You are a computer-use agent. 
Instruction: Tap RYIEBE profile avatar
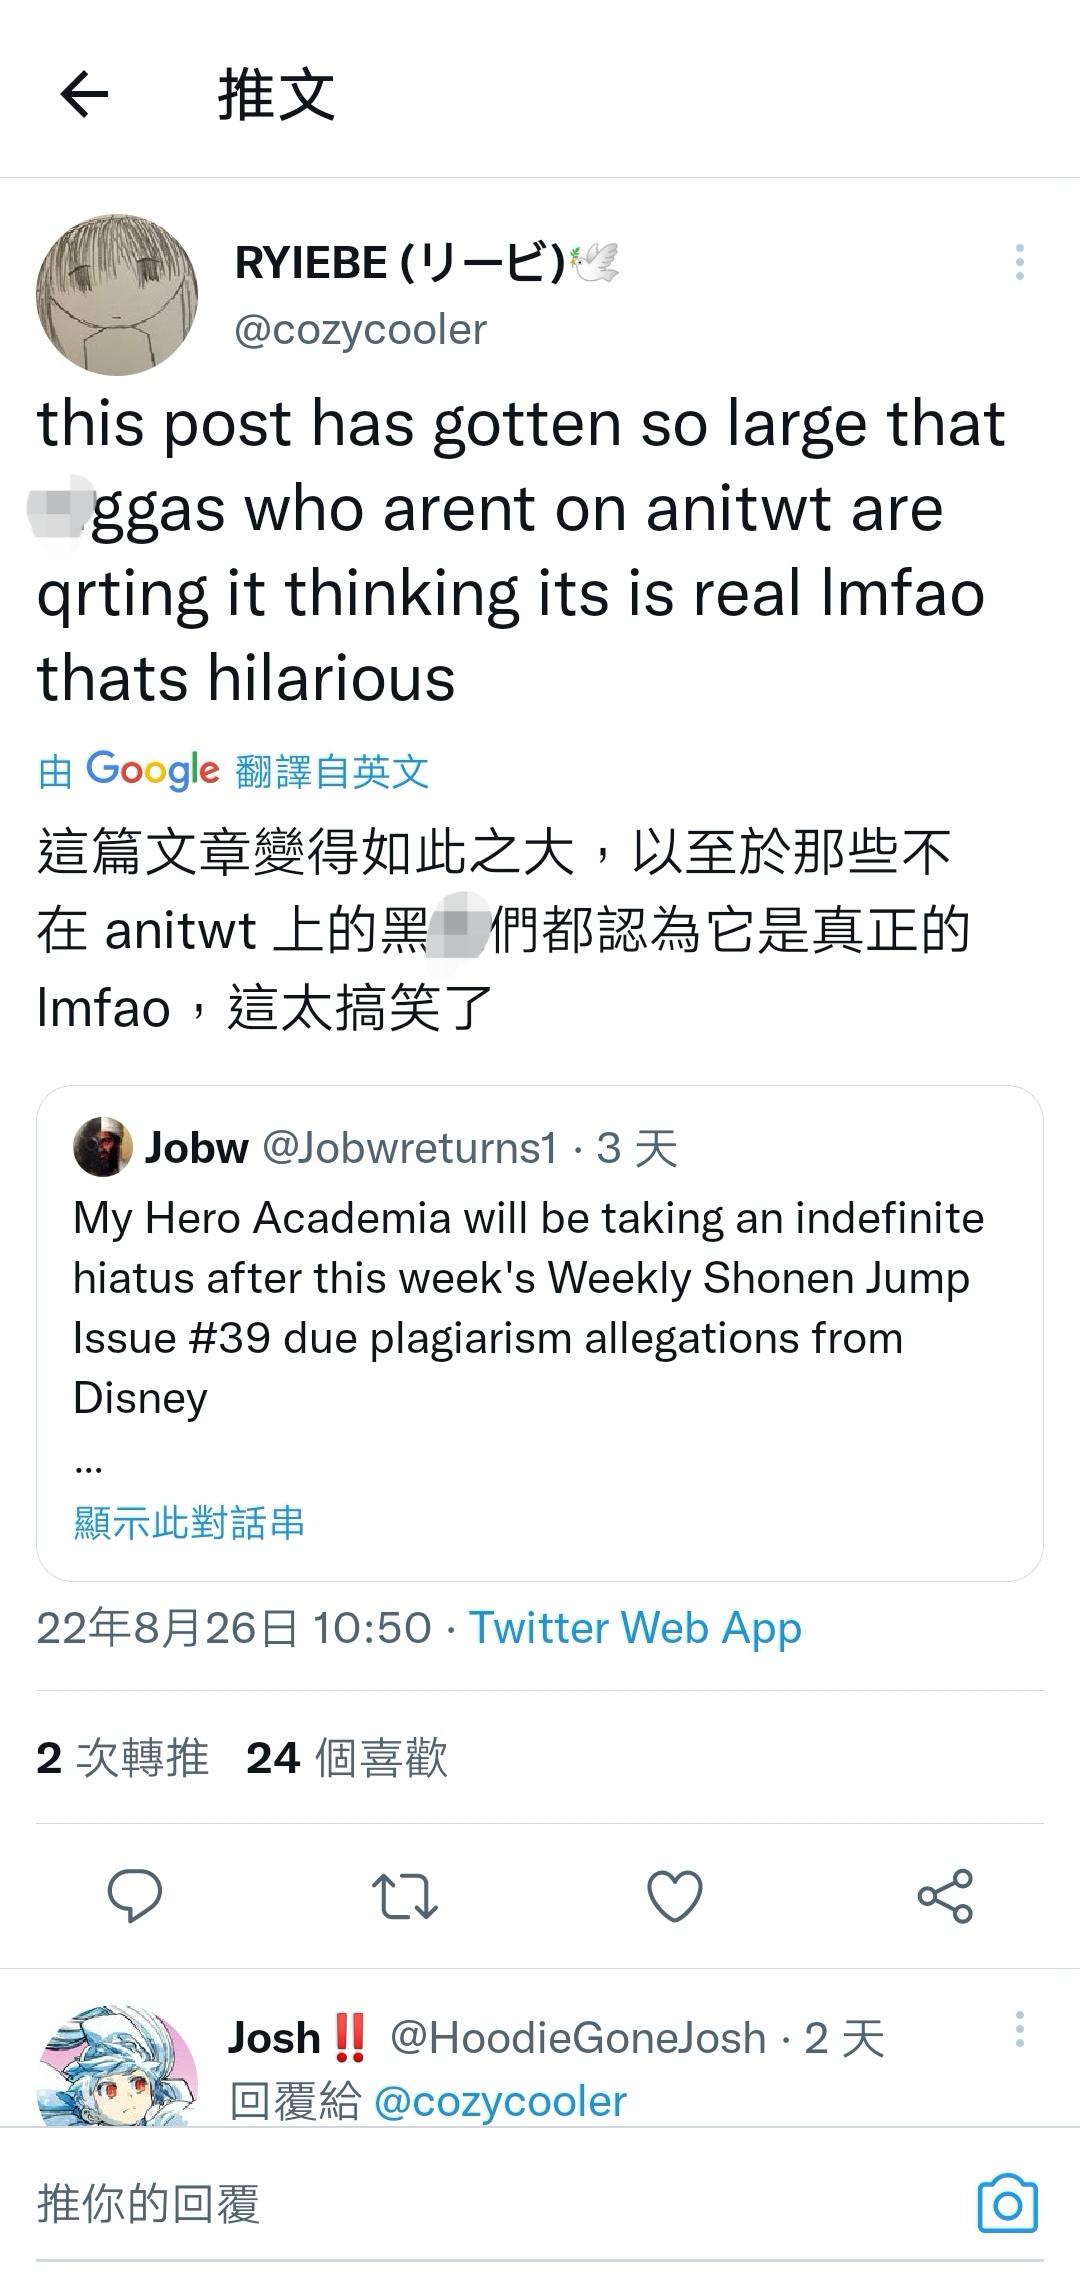click(x=117, y=294)
